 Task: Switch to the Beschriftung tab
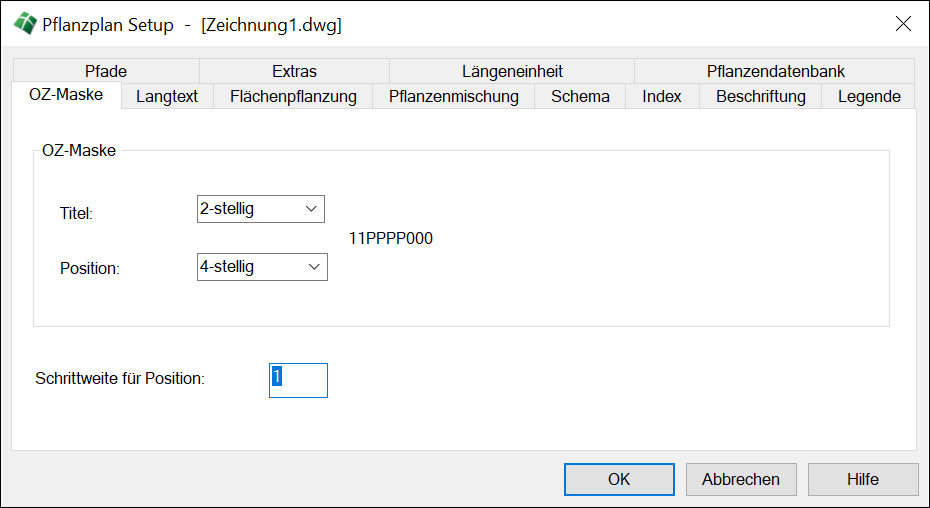760,97
